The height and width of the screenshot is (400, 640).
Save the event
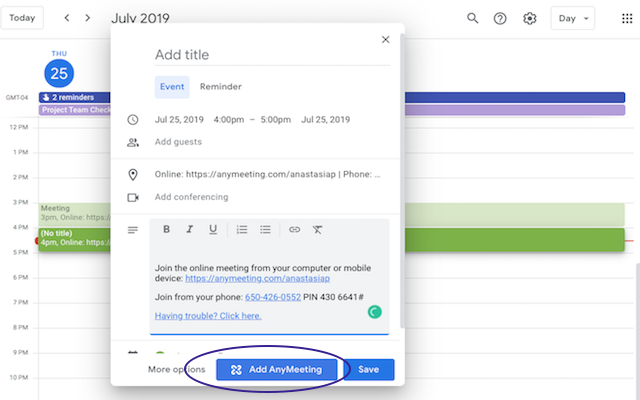coord(369,369)
